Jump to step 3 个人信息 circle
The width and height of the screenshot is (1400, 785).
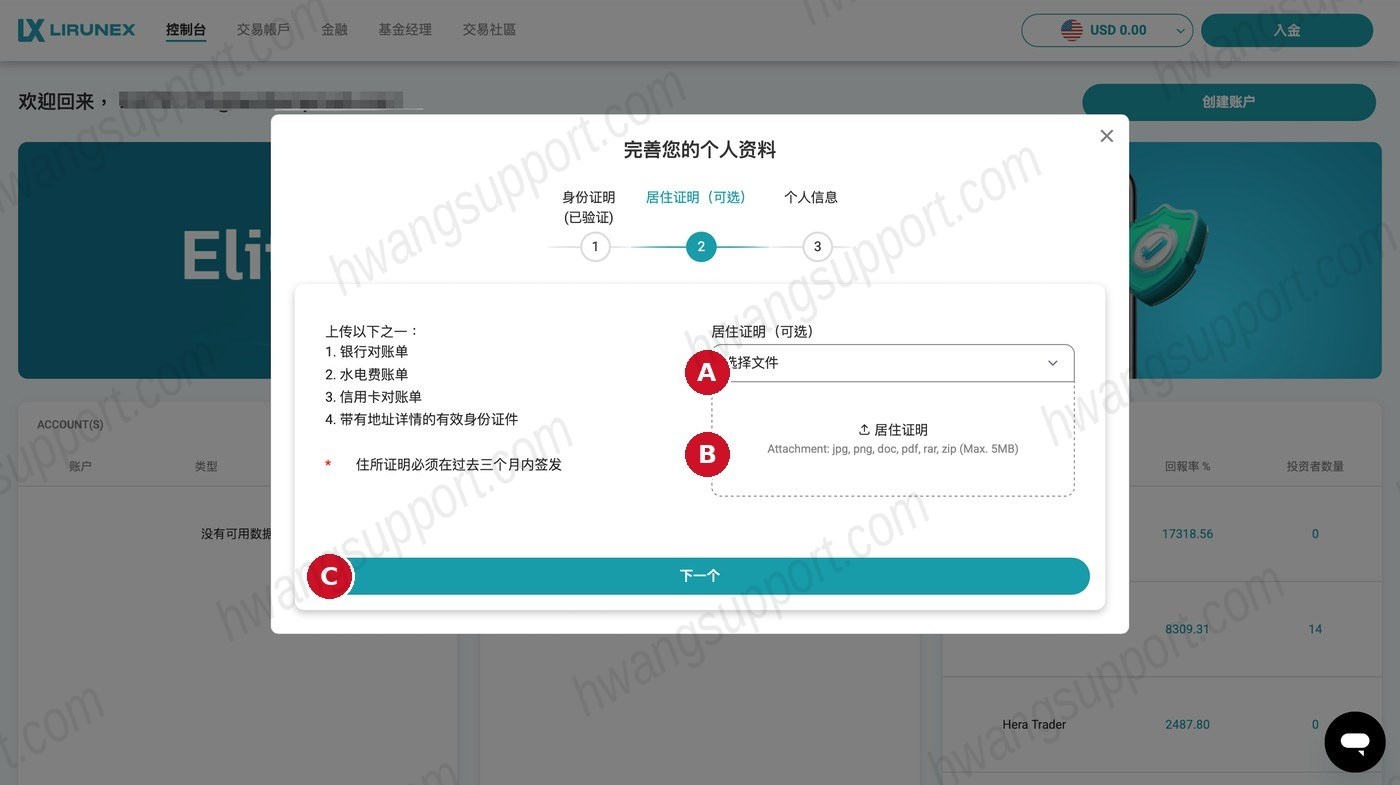point(817,247)
